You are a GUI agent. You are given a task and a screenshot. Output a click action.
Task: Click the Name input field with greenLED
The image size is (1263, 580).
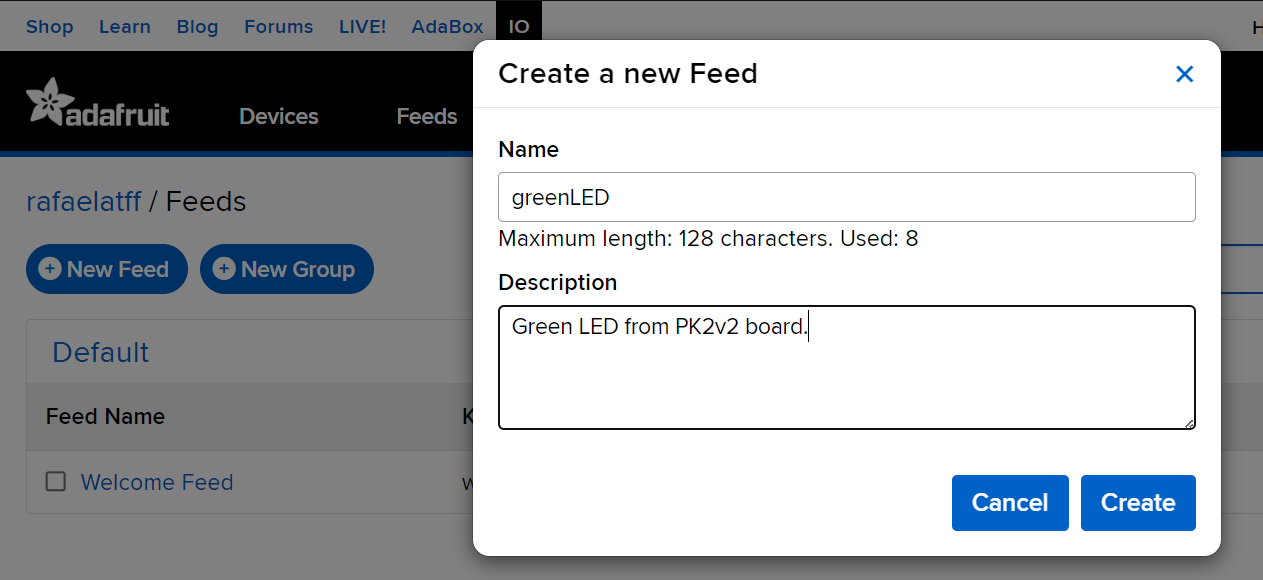tap(846, 197)
